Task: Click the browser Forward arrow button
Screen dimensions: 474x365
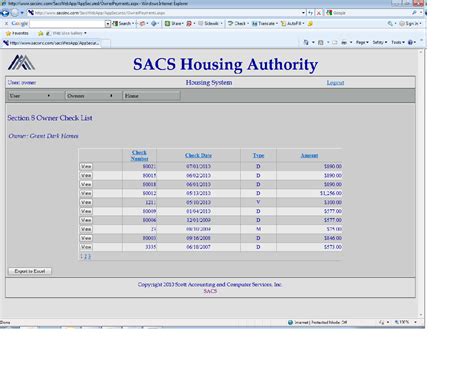Action: pos(15,13)
